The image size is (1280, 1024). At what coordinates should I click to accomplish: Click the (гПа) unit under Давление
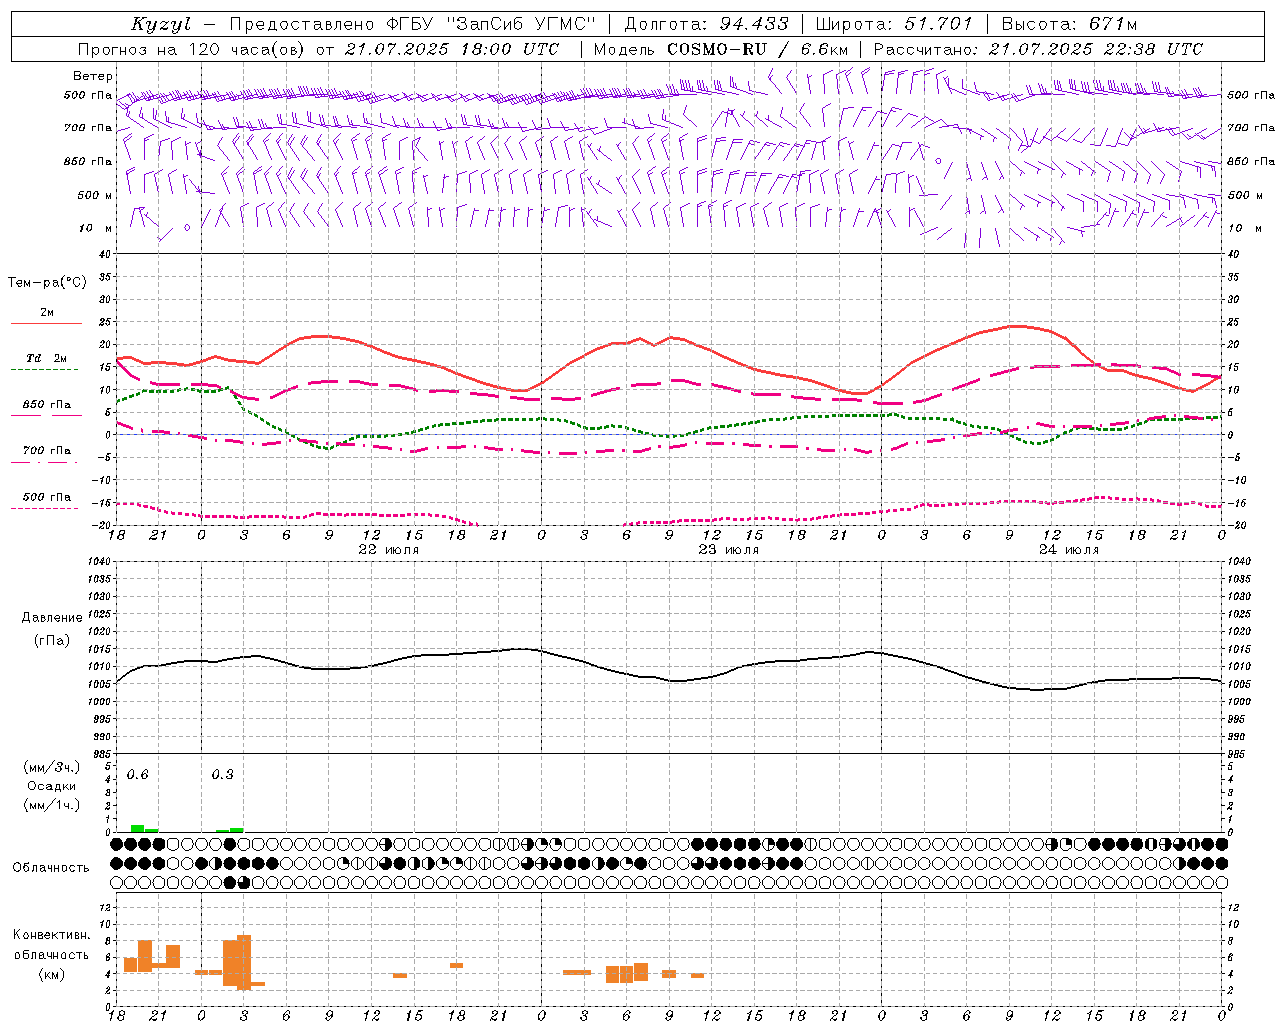click(52, 641)
